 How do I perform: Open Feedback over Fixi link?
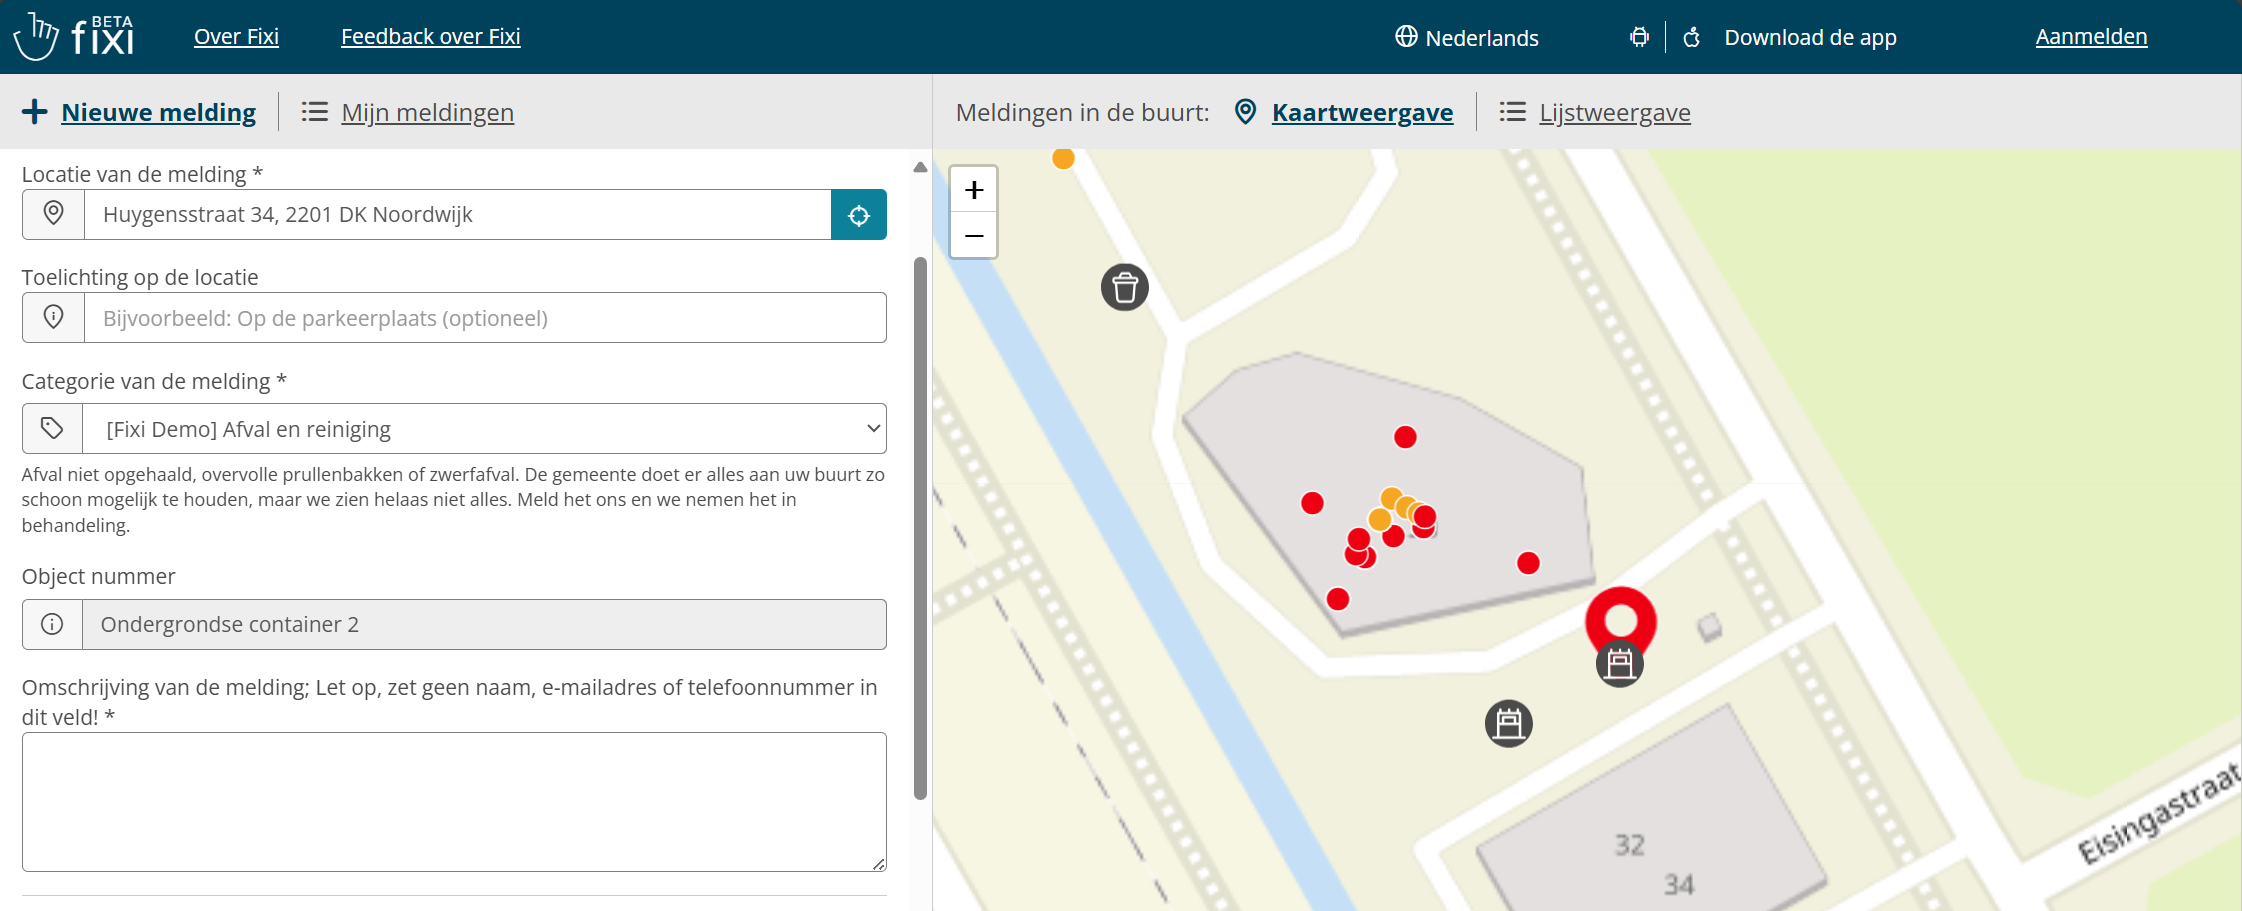point(430,37)
